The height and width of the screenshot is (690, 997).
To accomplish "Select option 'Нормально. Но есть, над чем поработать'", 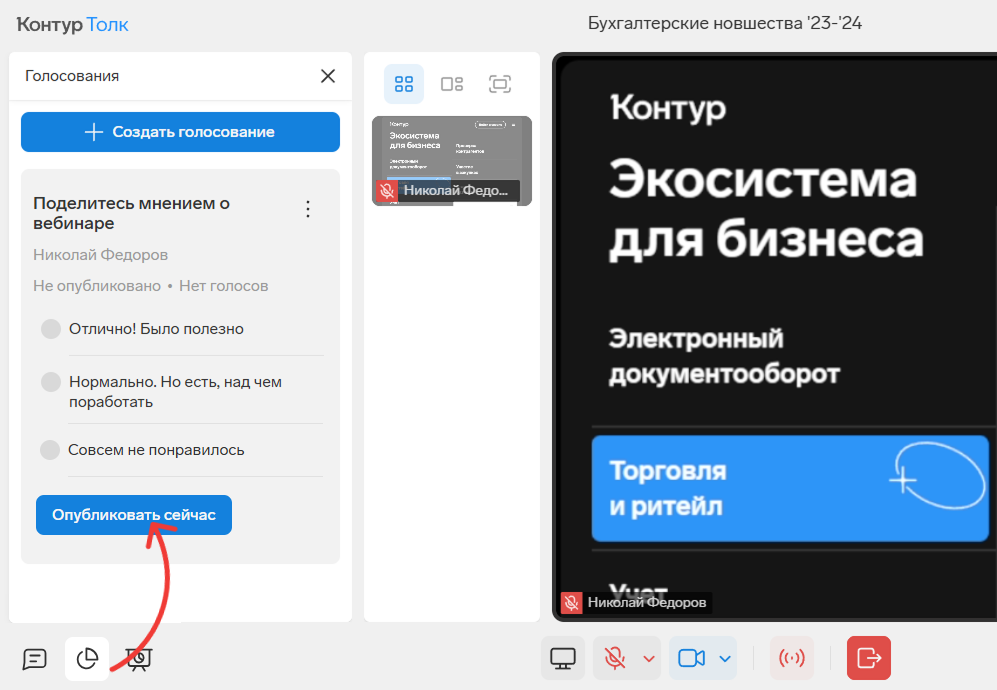I will pos(50,382).
